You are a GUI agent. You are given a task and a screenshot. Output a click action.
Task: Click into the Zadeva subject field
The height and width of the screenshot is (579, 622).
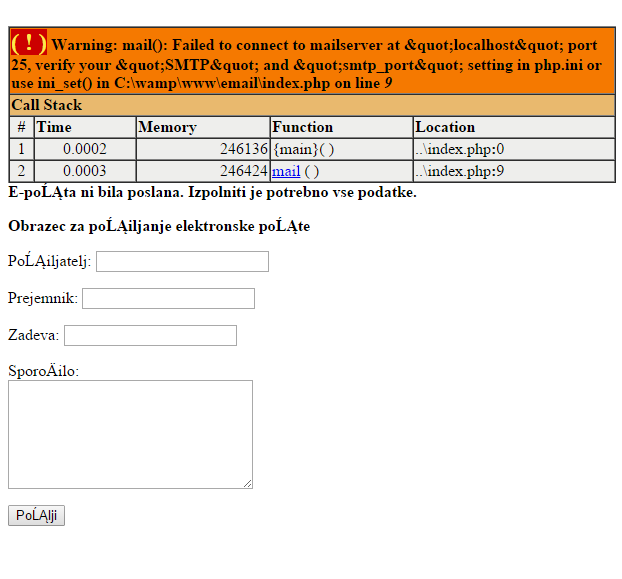[x=150, y=335]
